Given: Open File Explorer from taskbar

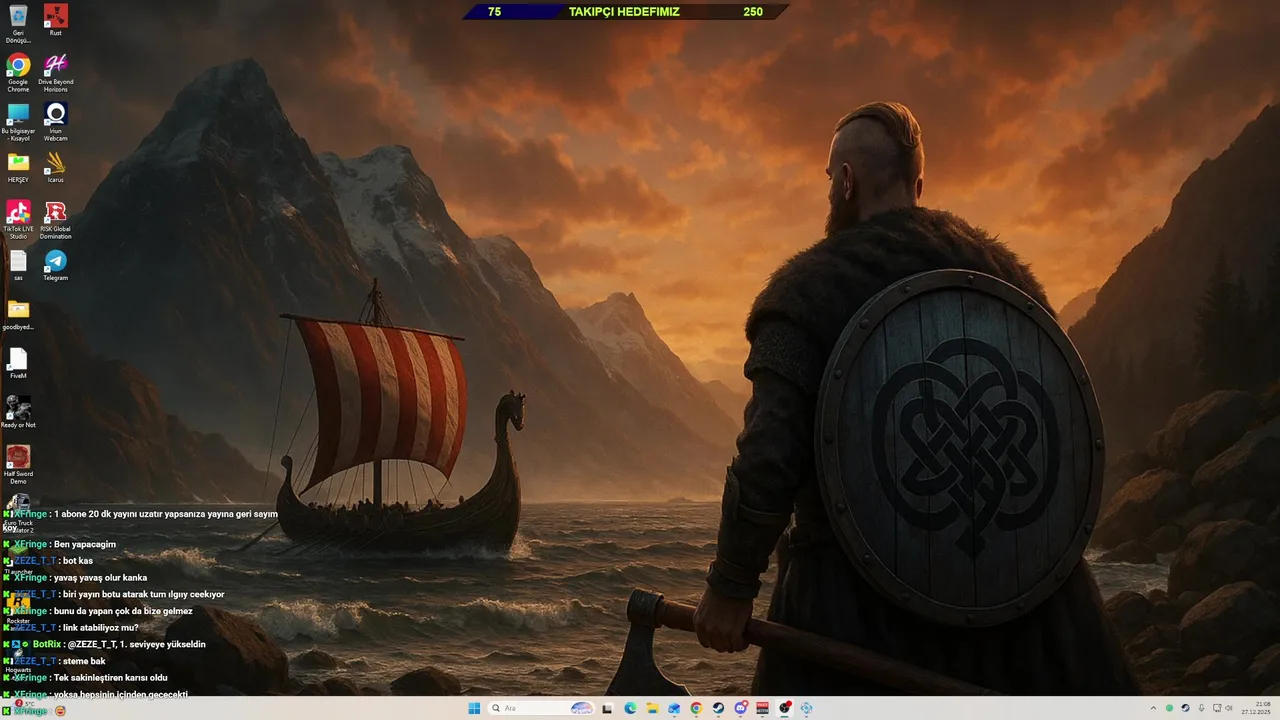Looking at the screenshot, I should tap(652, 708).
